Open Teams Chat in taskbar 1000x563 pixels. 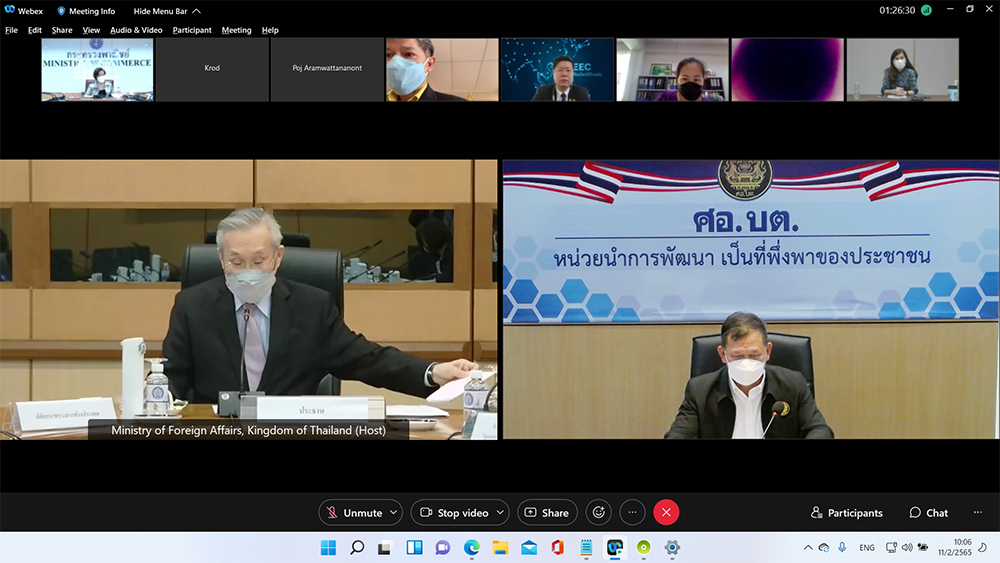click(x=443, y=548)
